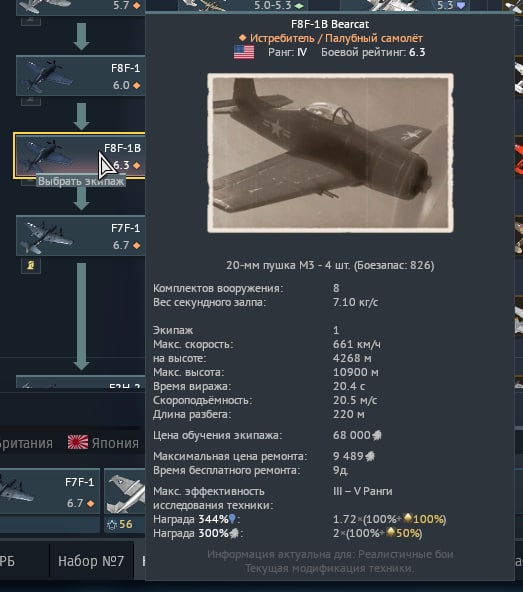
Task: Click small icon beneath the F8F-1 card
Action: [31, 100]
